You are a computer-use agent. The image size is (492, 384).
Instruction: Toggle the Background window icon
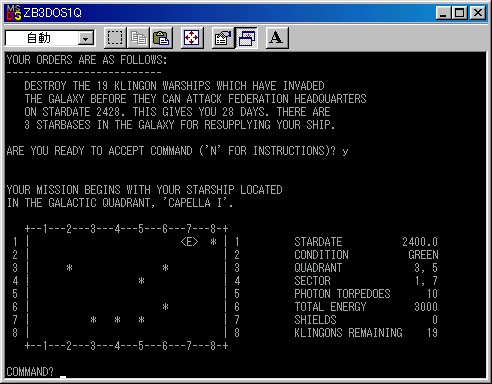[x=246, y=38]
